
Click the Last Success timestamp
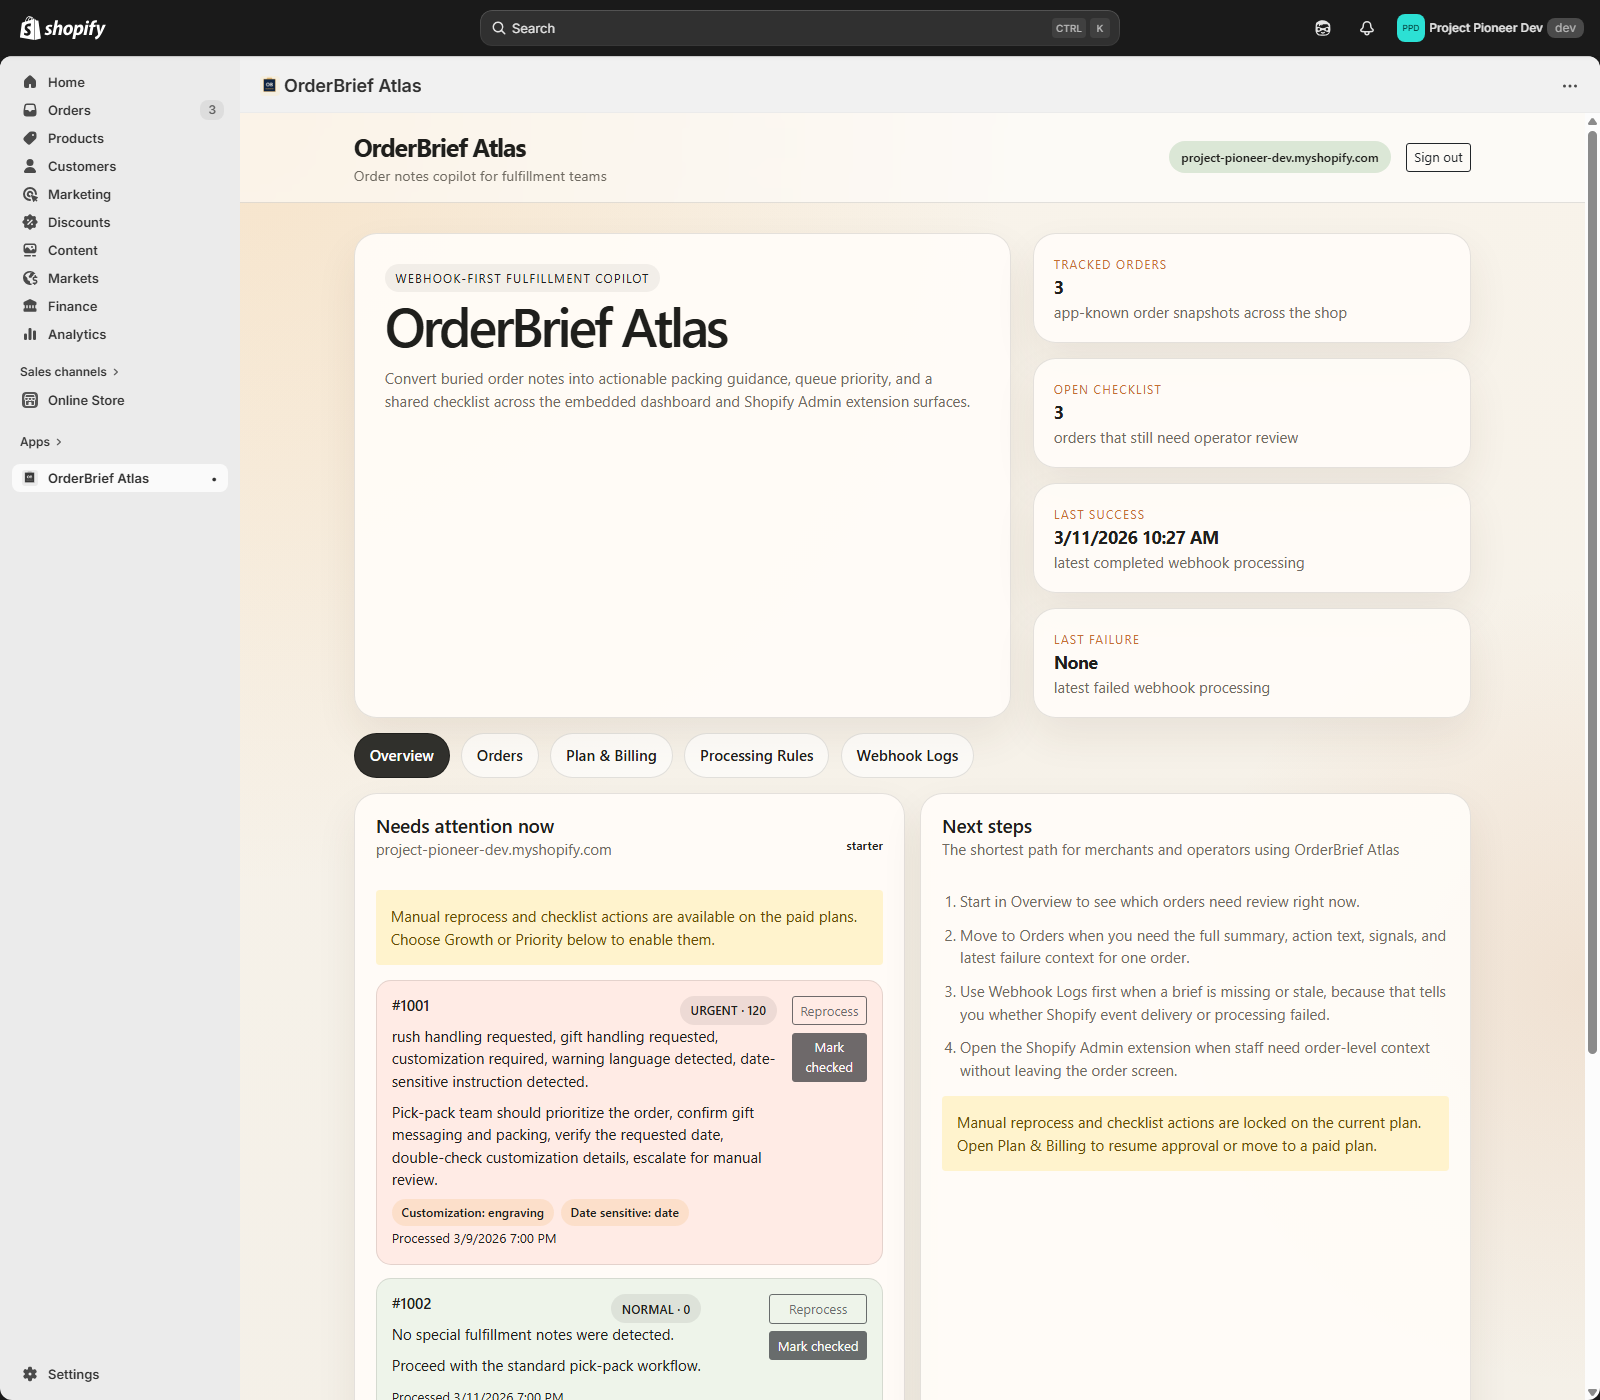1136,538
